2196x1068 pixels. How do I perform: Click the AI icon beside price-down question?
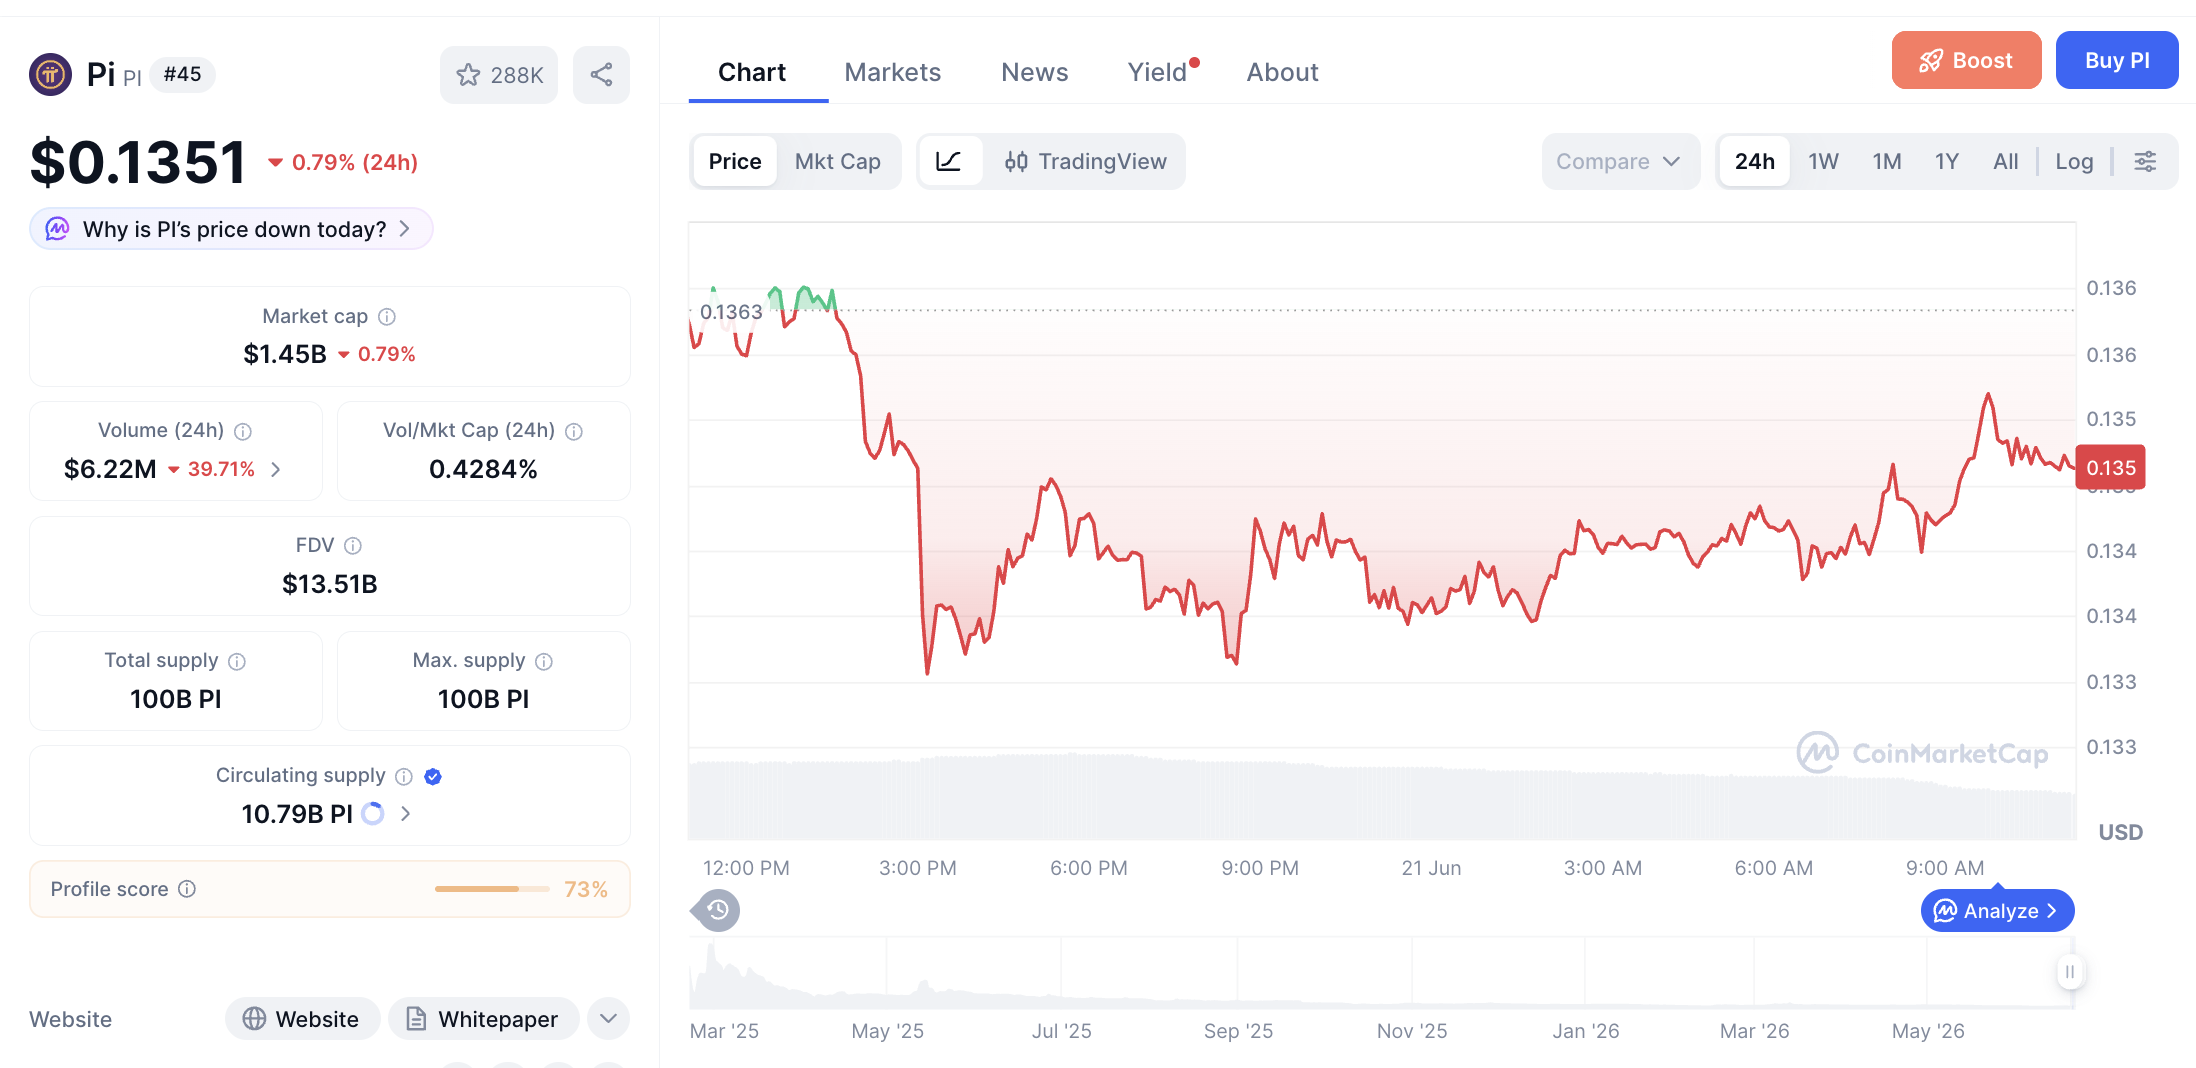point(58,229)
